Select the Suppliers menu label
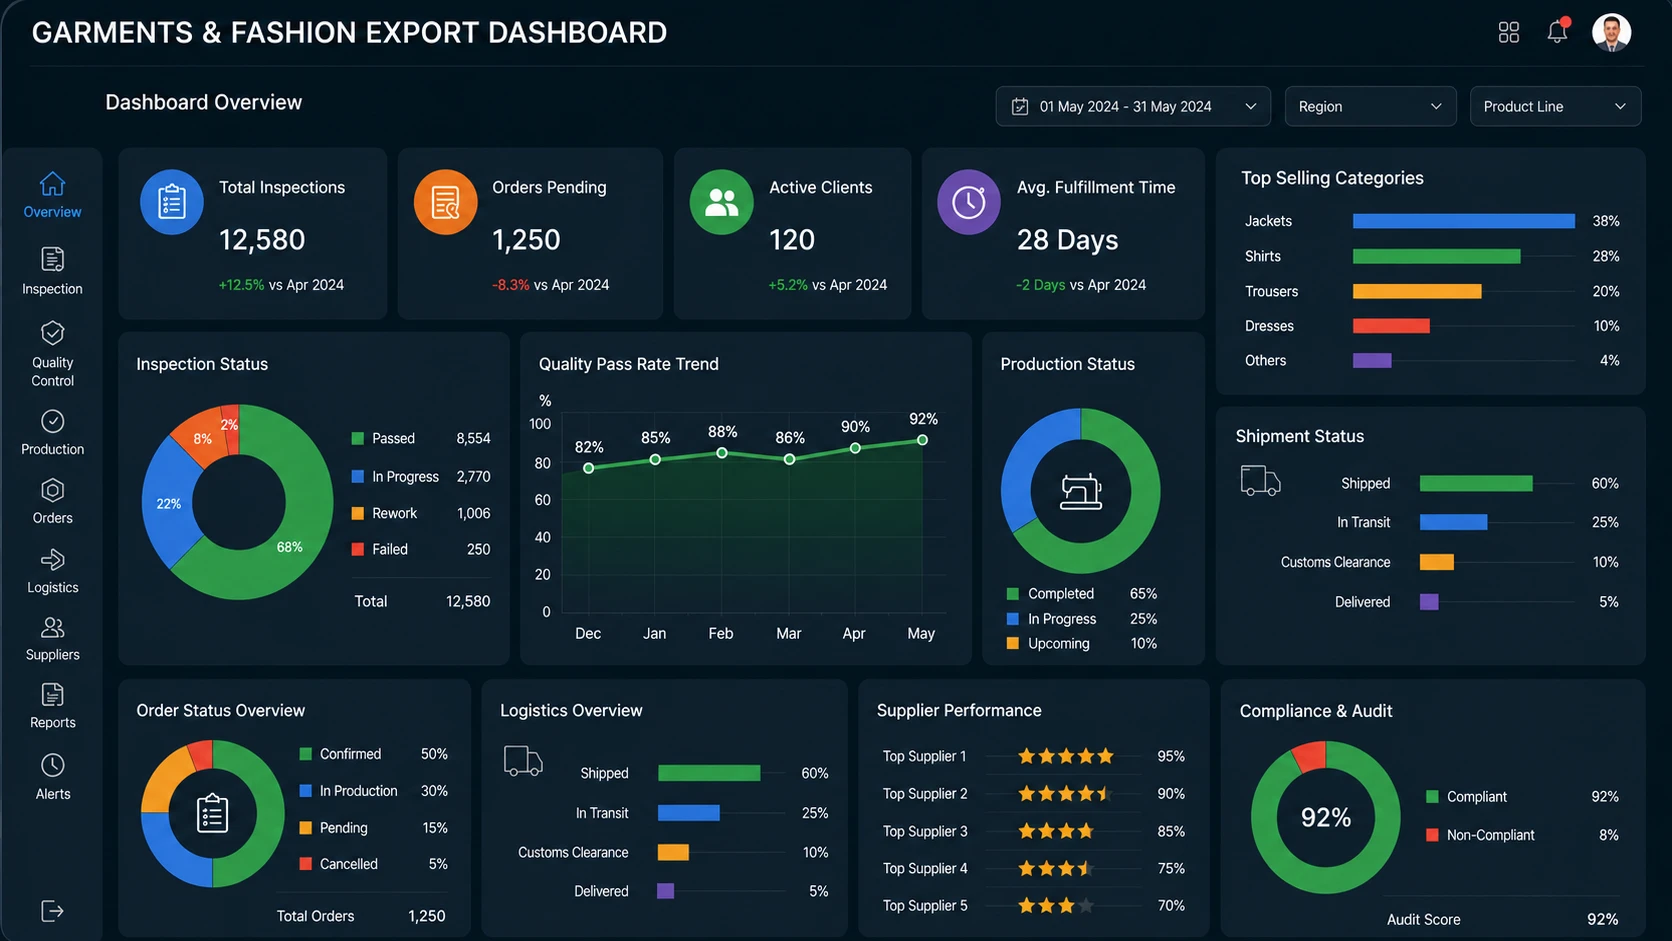1672x941 pixels. coord(52,655)
